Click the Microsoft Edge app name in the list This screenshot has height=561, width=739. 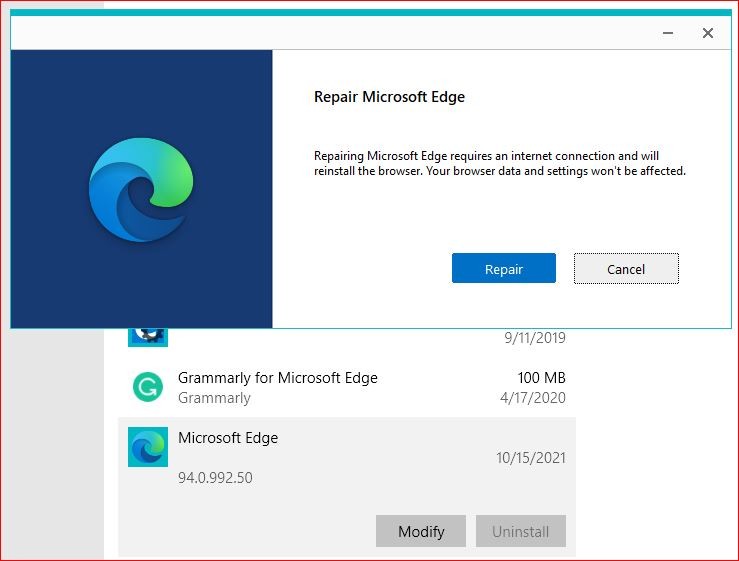[x=228, y=437]
